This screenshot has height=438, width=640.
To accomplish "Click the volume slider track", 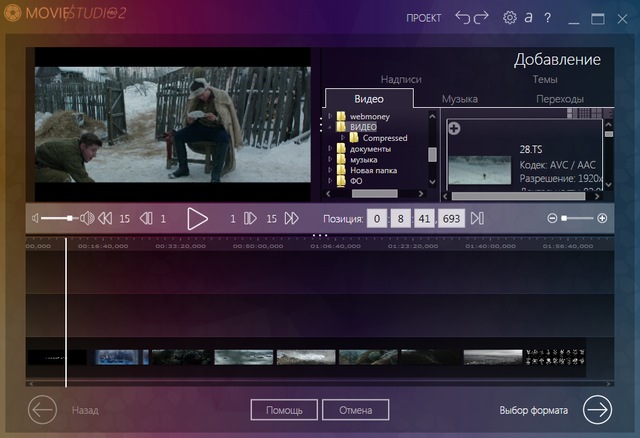I will click(58, 218).
